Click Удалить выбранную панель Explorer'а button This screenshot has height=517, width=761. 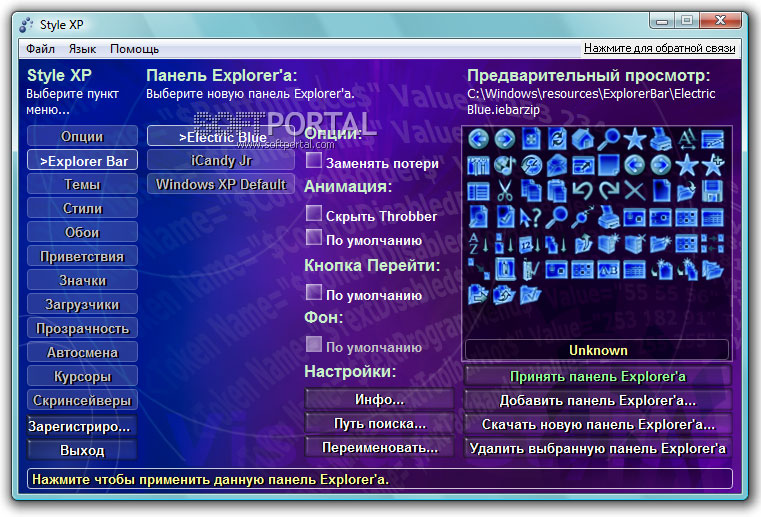point(597,448)
